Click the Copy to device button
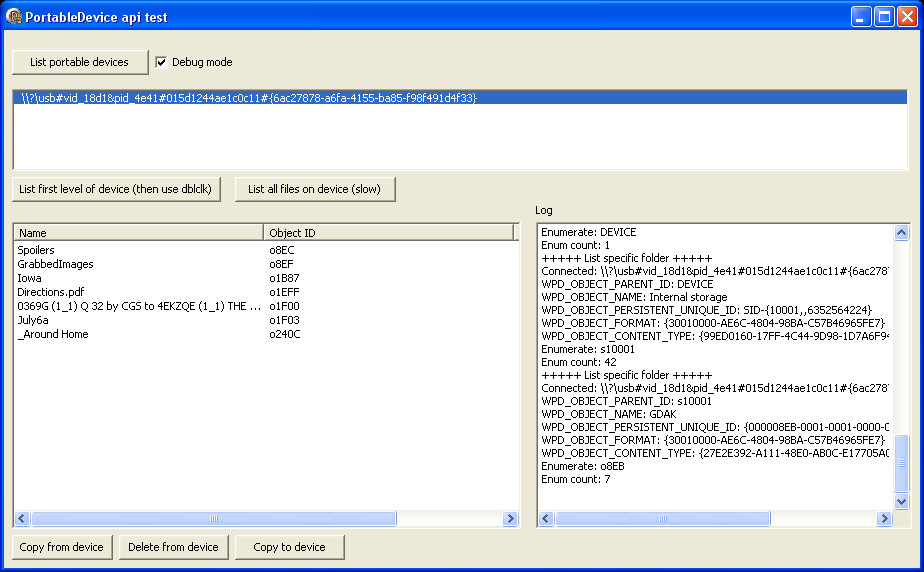The height and width of the screenshot is (572, 924). (x=289, y=547)
